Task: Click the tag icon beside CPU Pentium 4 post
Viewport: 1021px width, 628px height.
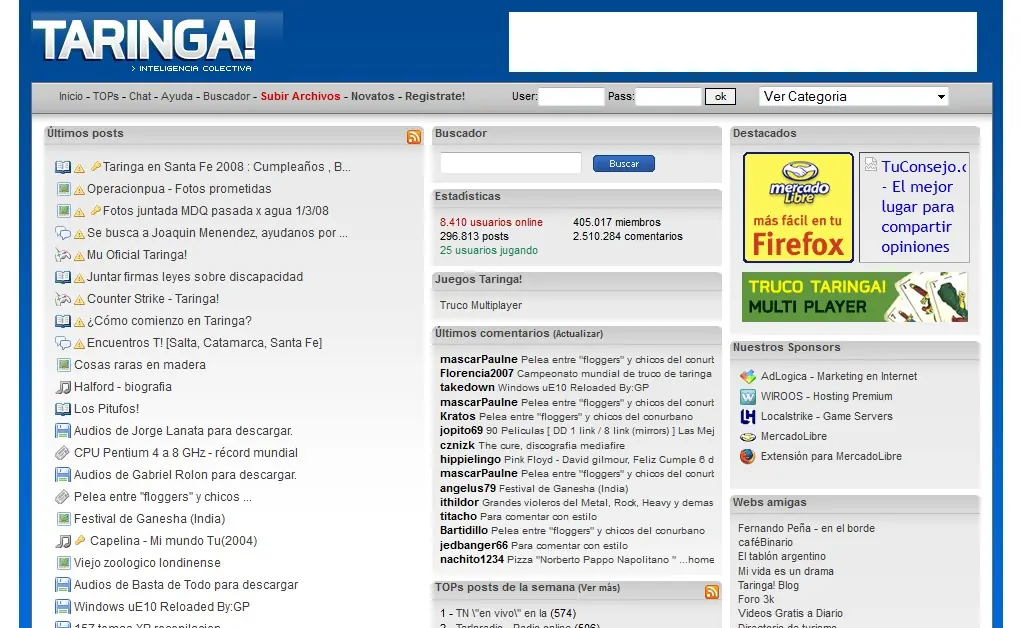Action: pos(63,453)
